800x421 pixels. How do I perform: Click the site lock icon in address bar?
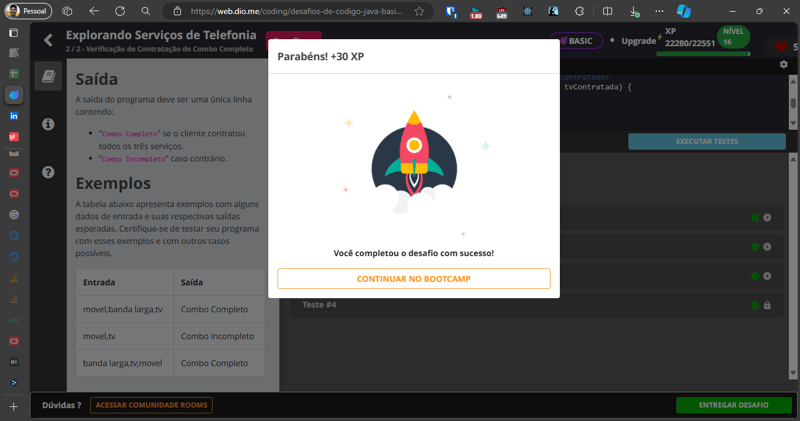tap(177, 11)
